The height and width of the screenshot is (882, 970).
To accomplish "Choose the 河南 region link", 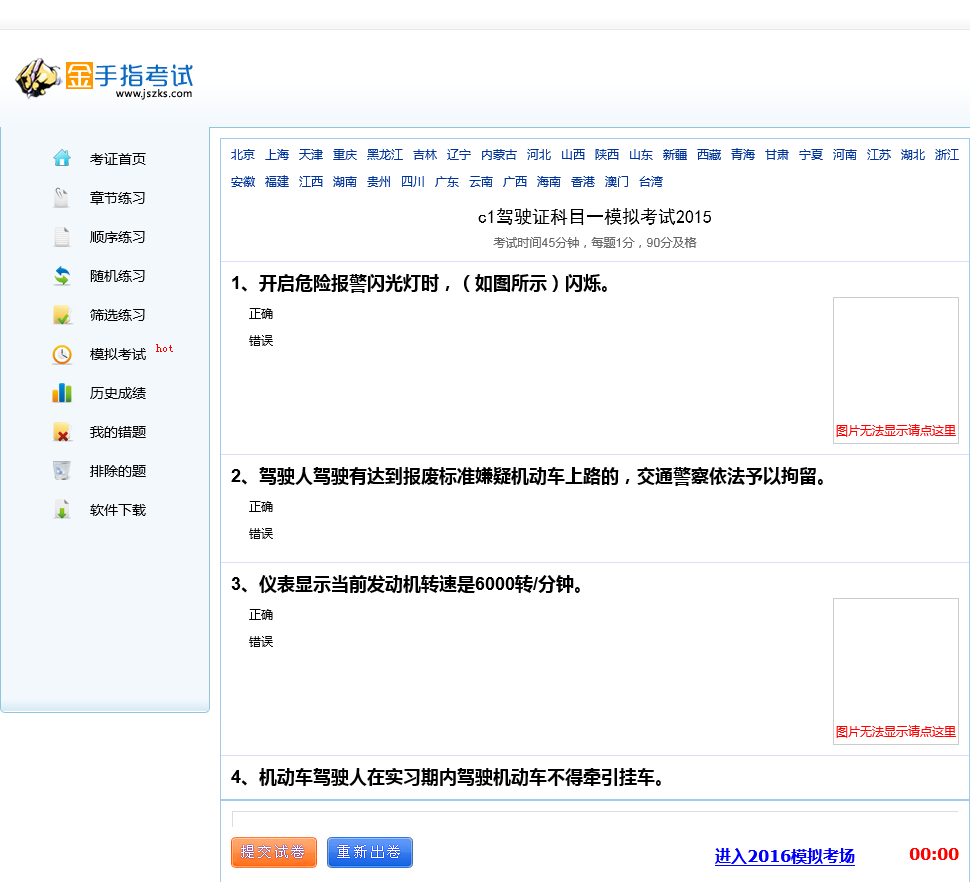I will click(845, 155).
